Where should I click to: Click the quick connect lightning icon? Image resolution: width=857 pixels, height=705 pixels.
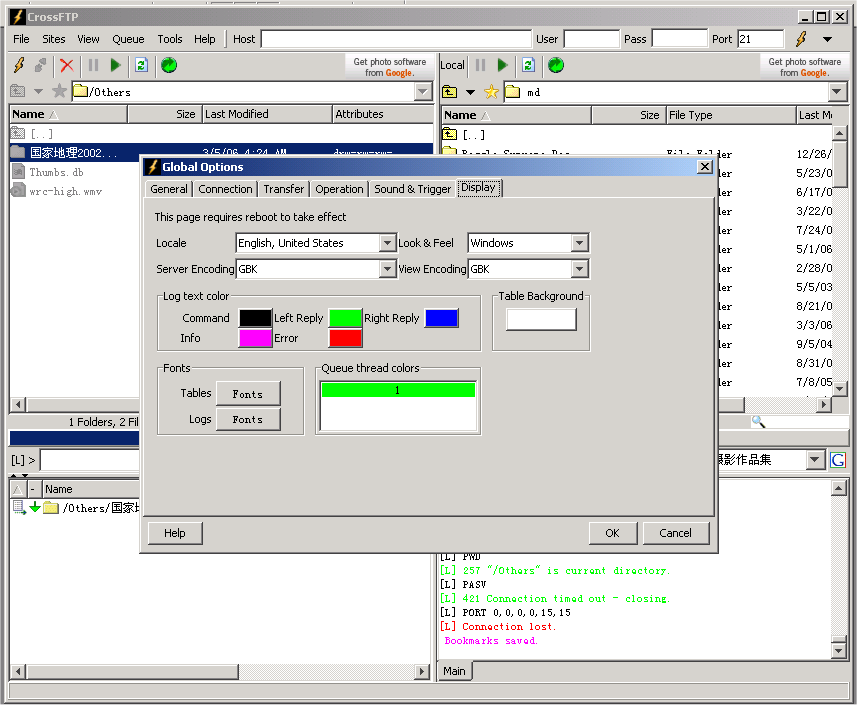(801, 39)
